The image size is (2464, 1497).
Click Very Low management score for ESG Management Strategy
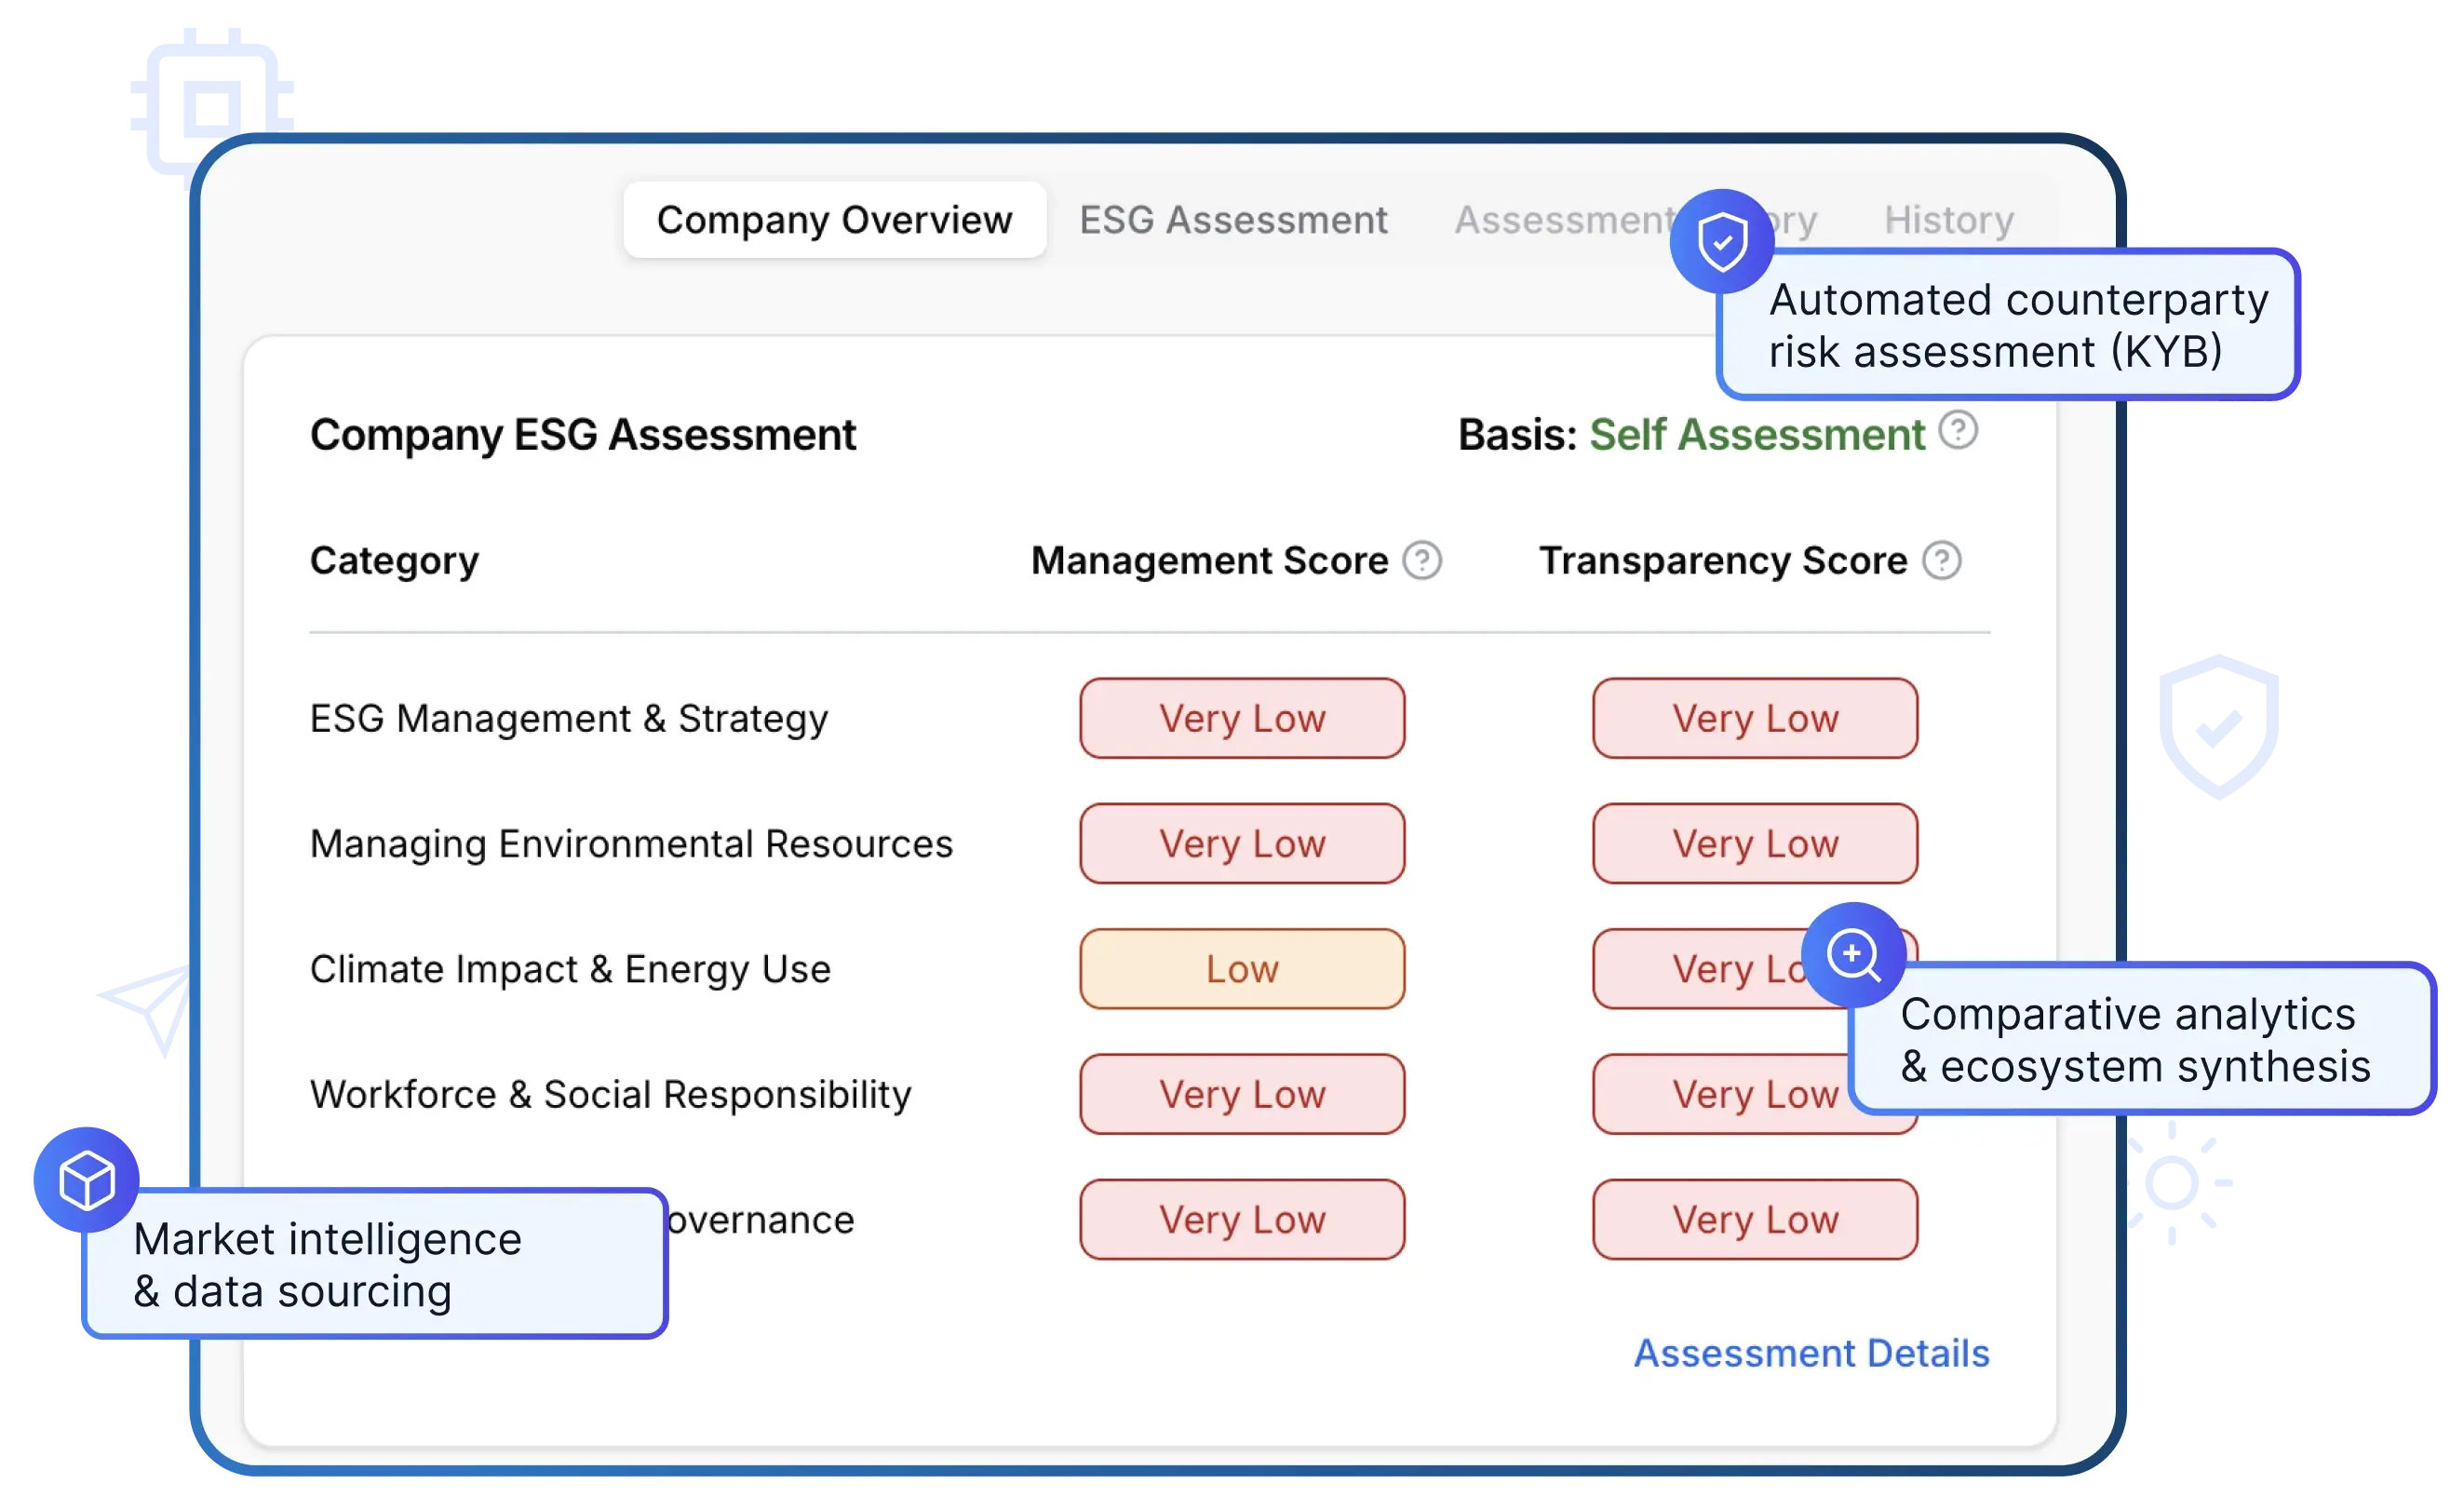click(x=1242, y=718)
